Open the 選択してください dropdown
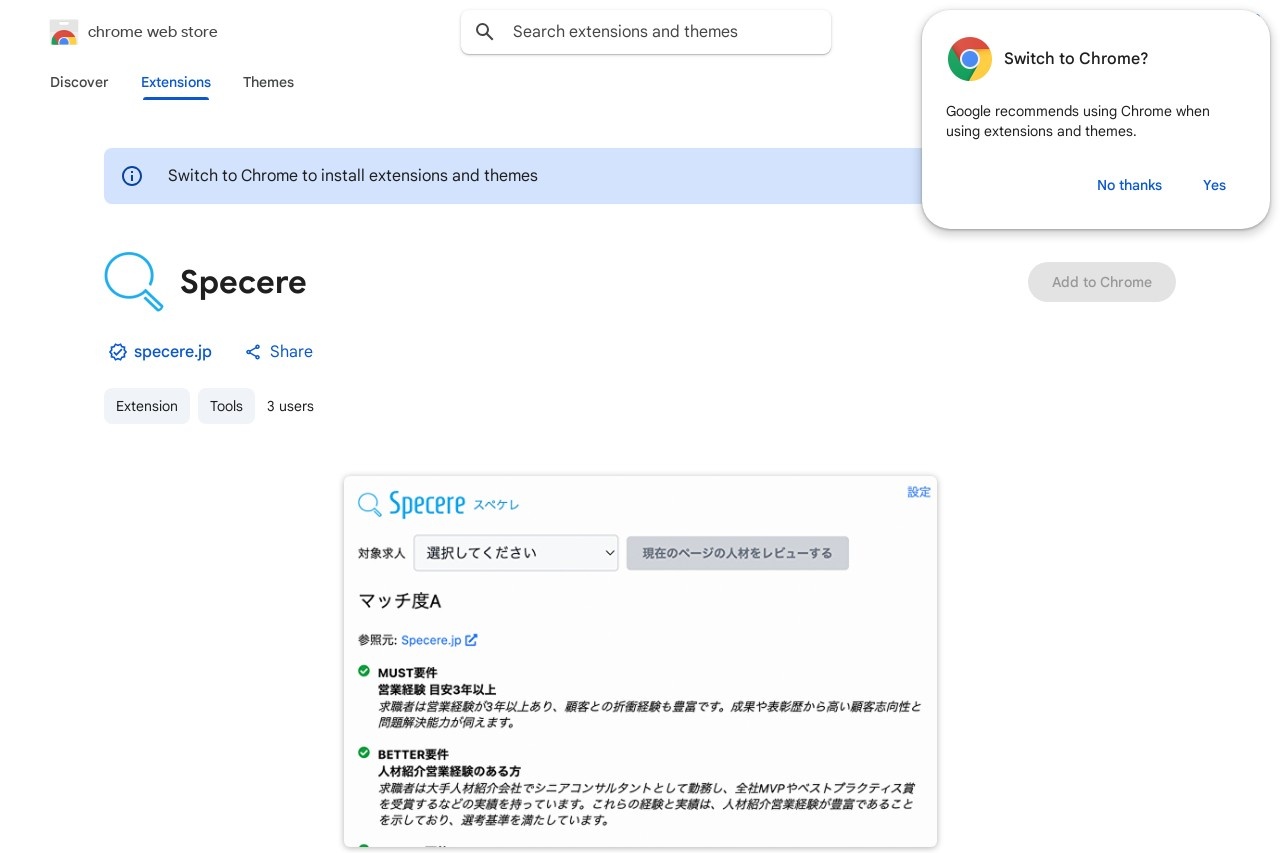Image resolution: width=1280 pixels, height=853 pixels. [516, 553]
